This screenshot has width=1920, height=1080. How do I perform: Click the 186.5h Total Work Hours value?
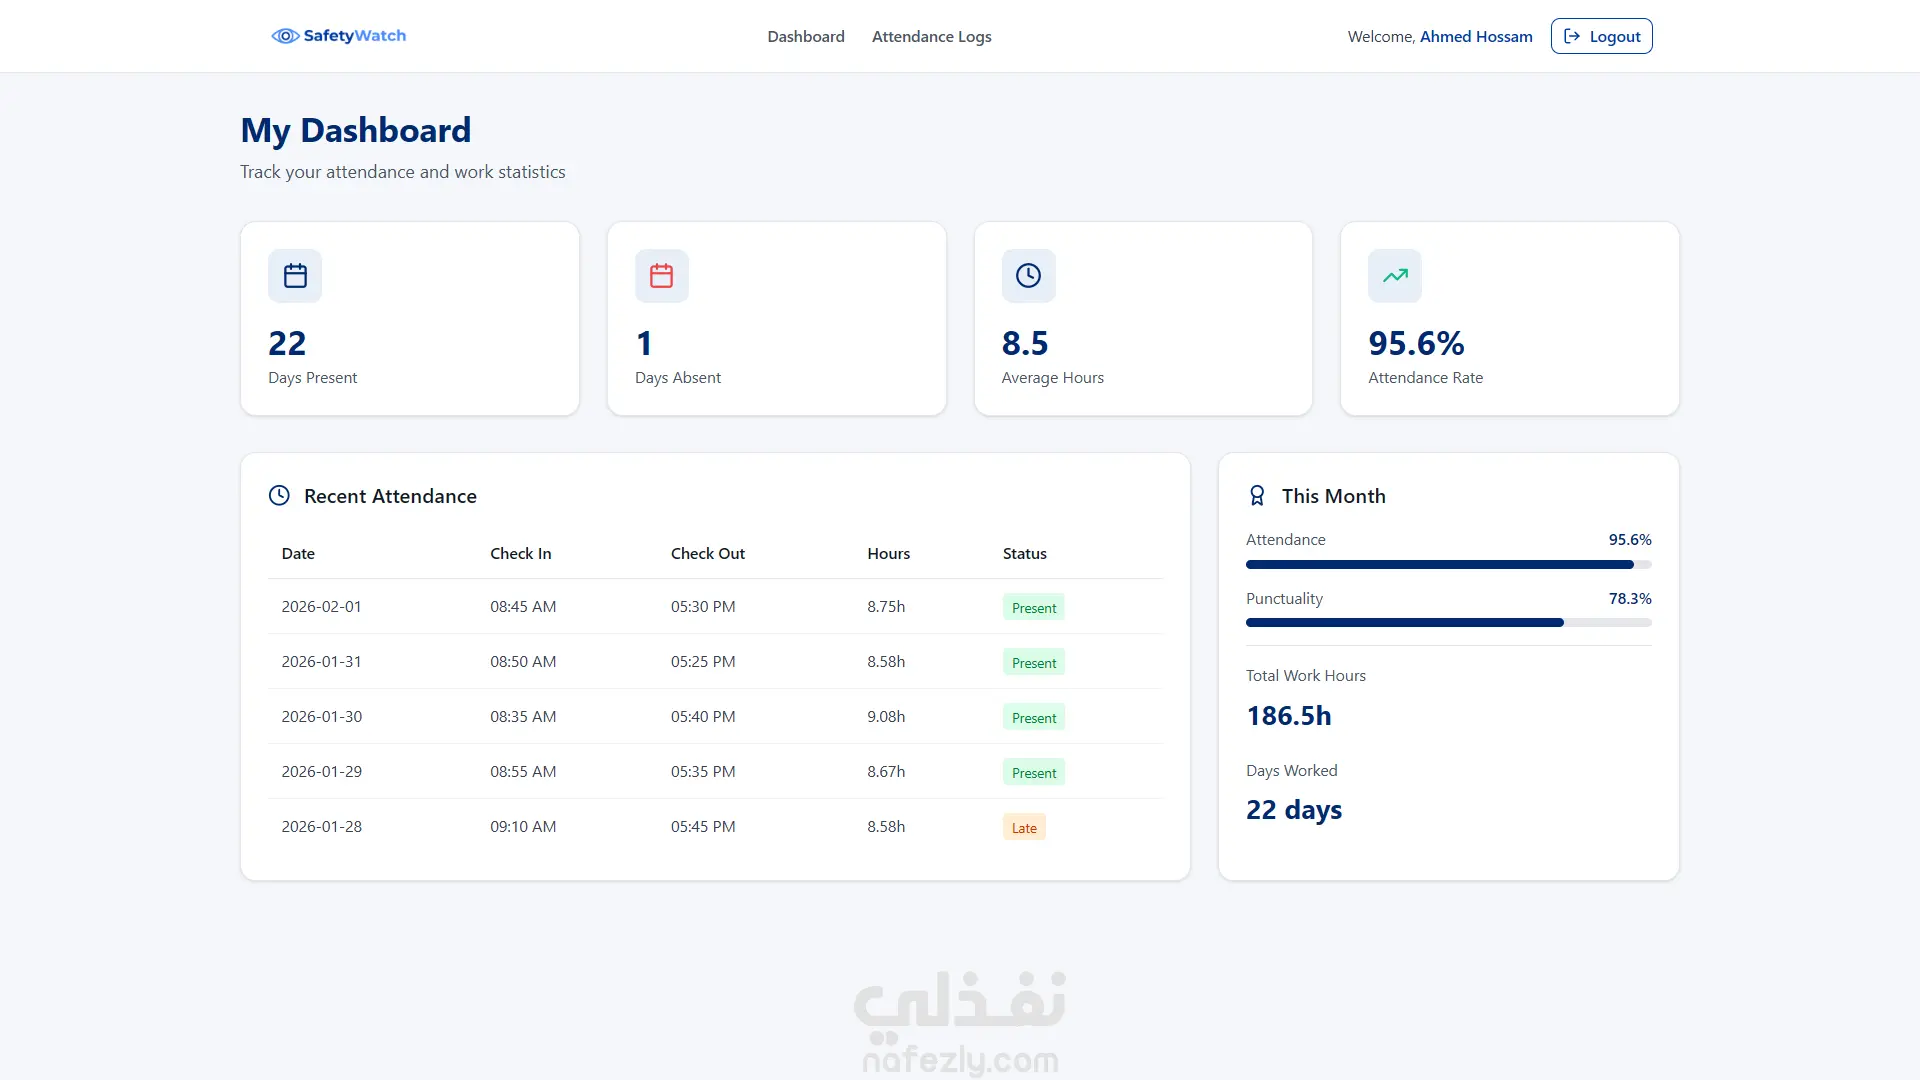(1288, 716)
